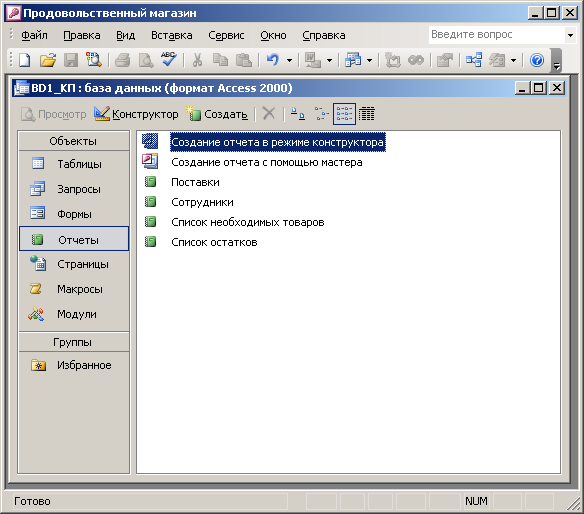
Task: Open Microsoft Access Help icon
Action: coord(537,60)
